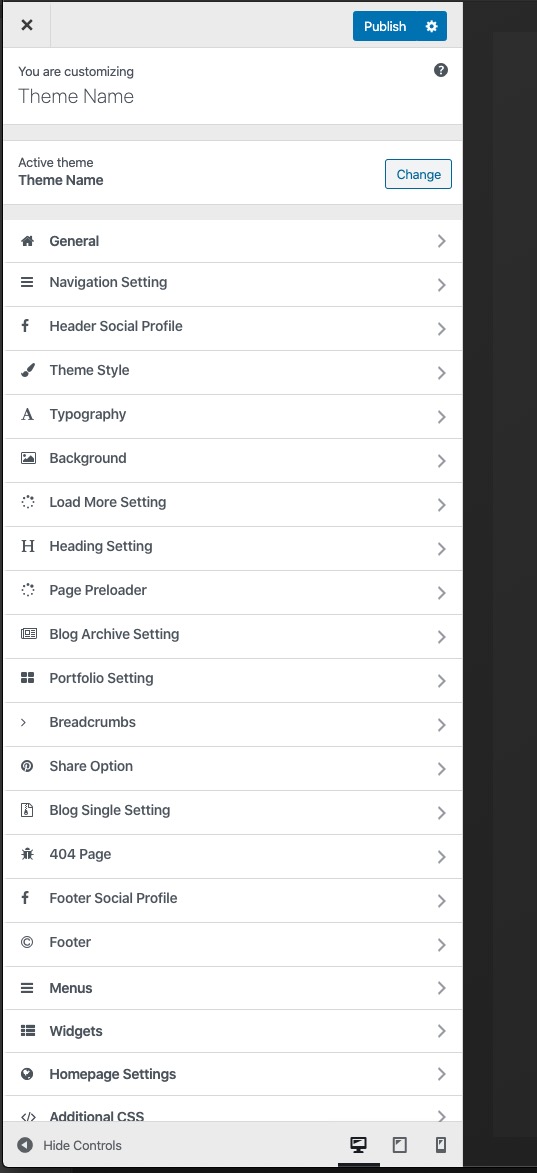Open publish settings gear icon
Image resolution: width=537 pixels, height=1173 pixels.
(432, 26)
